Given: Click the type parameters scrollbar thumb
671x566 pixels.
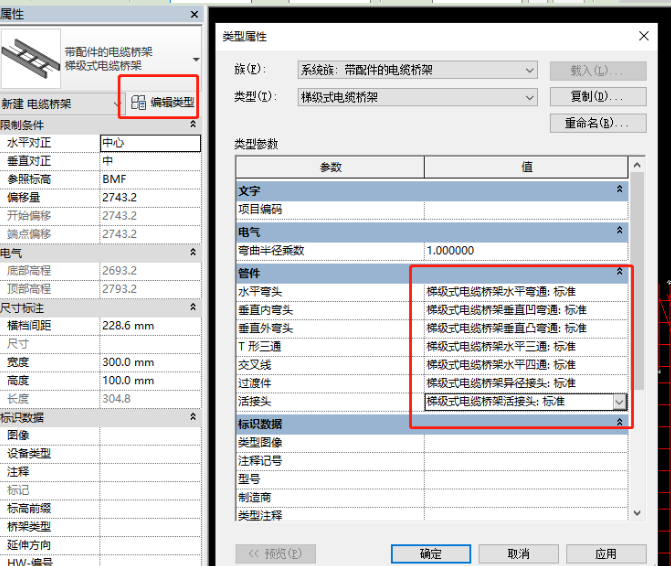Looking at the screenshot, I should click(x=637, y=281).
